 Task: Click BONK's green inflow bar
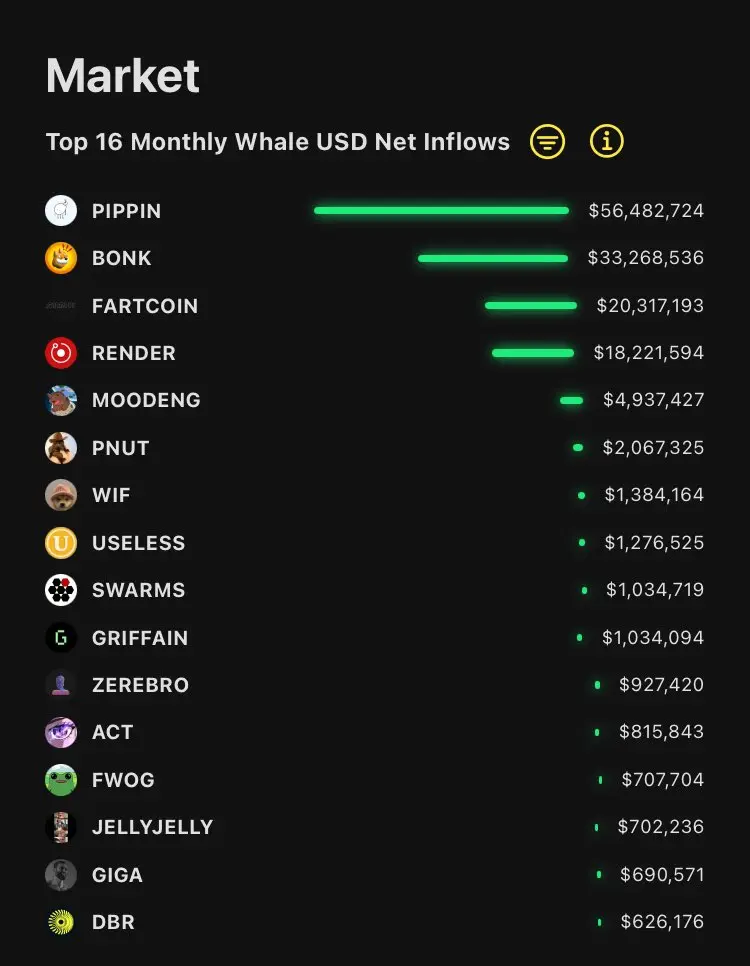point(493,258)
